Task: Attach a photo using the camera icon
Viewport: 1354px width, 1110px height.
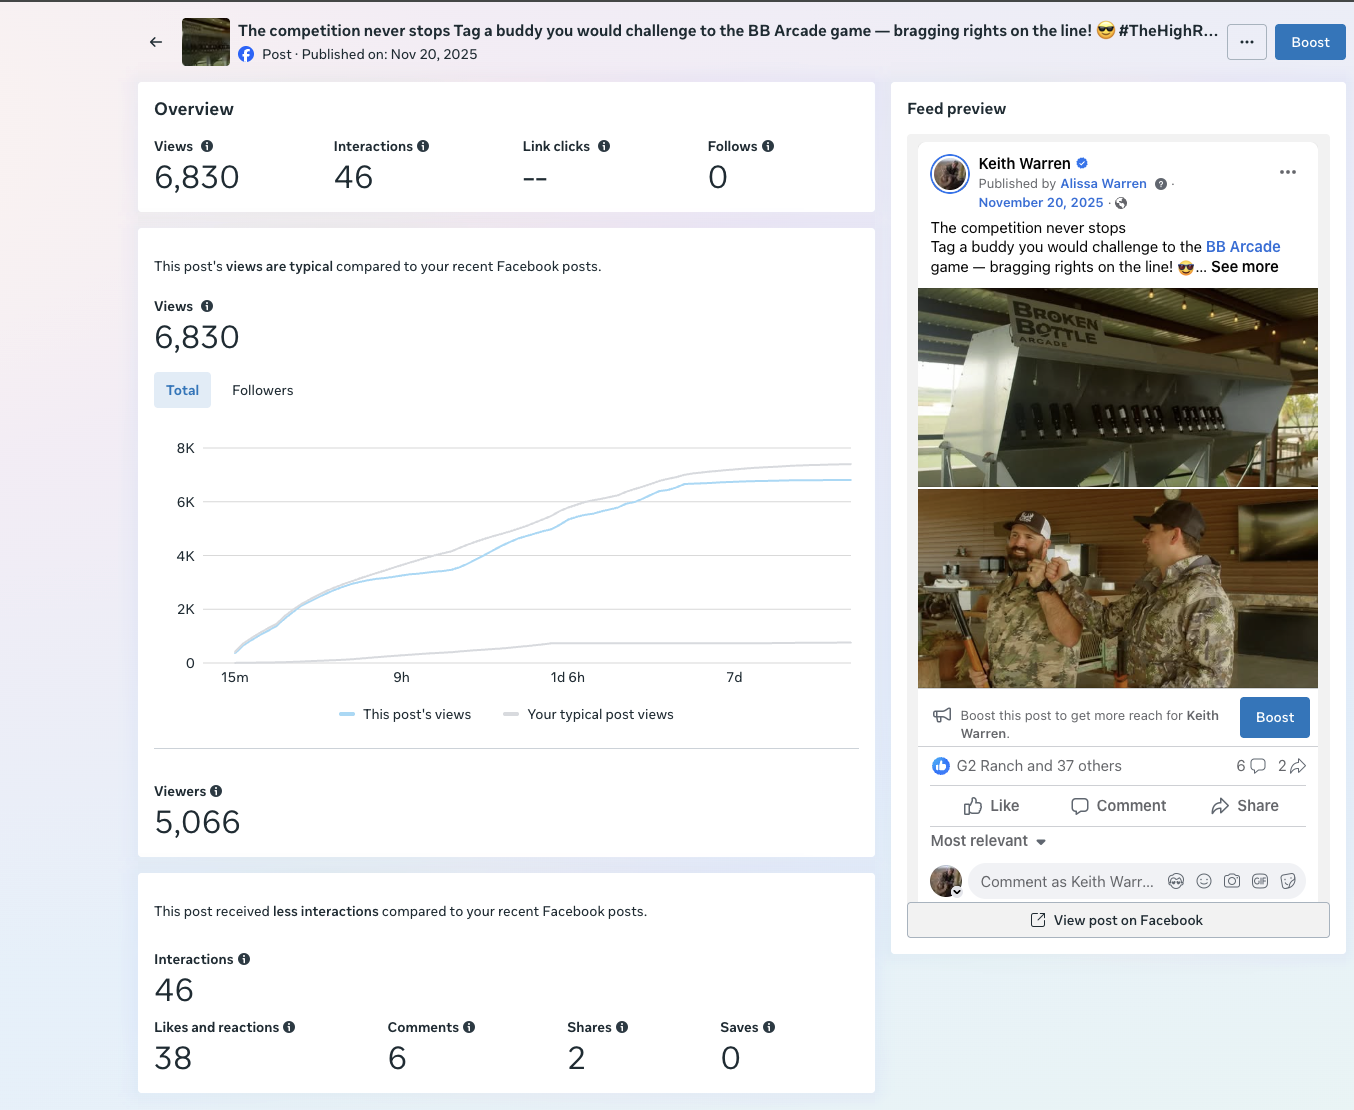Action: [1232, 881]
